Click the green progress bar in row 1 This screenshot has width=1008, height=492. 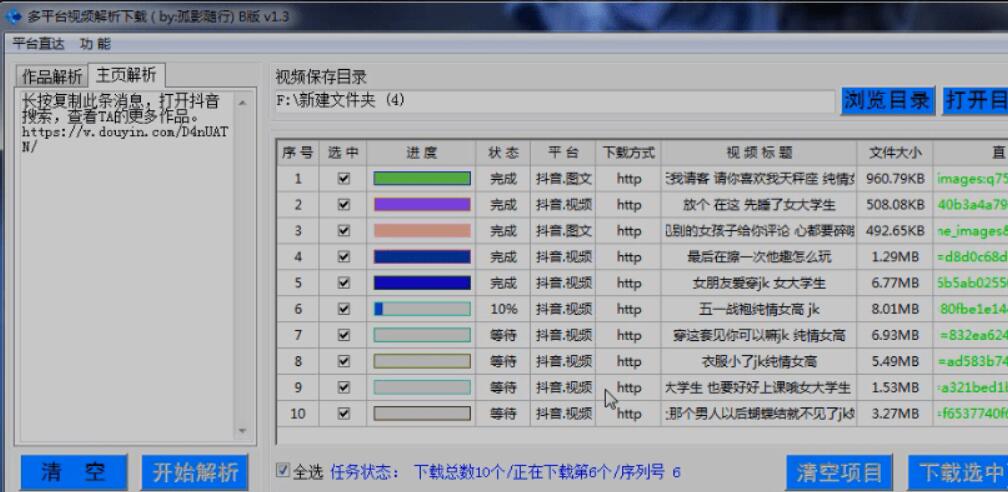(x=422, y=179)
